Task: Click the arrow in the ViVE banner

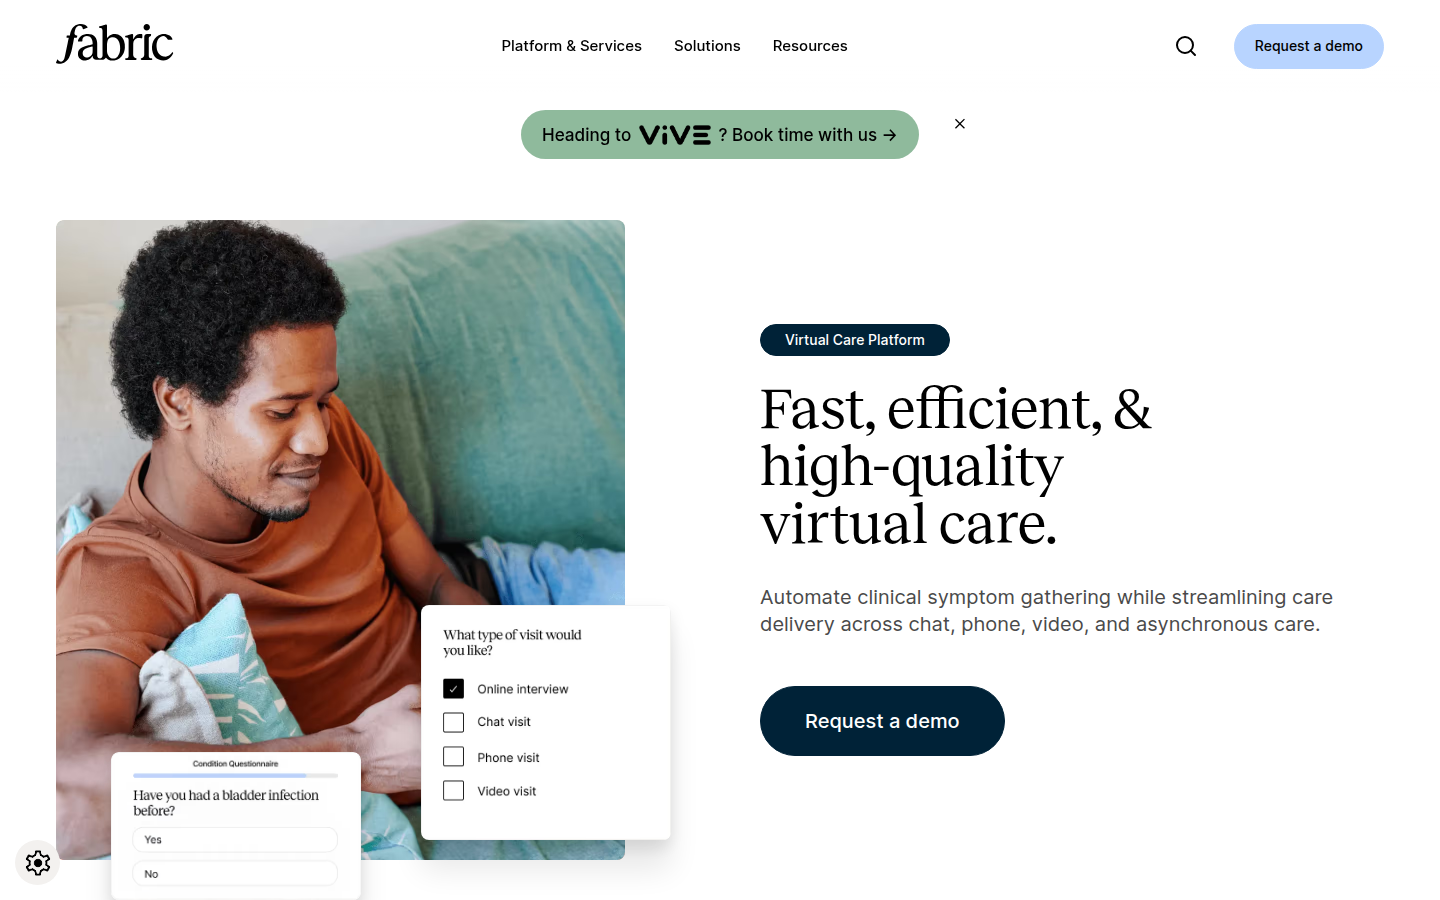Action: pos(890,135)
